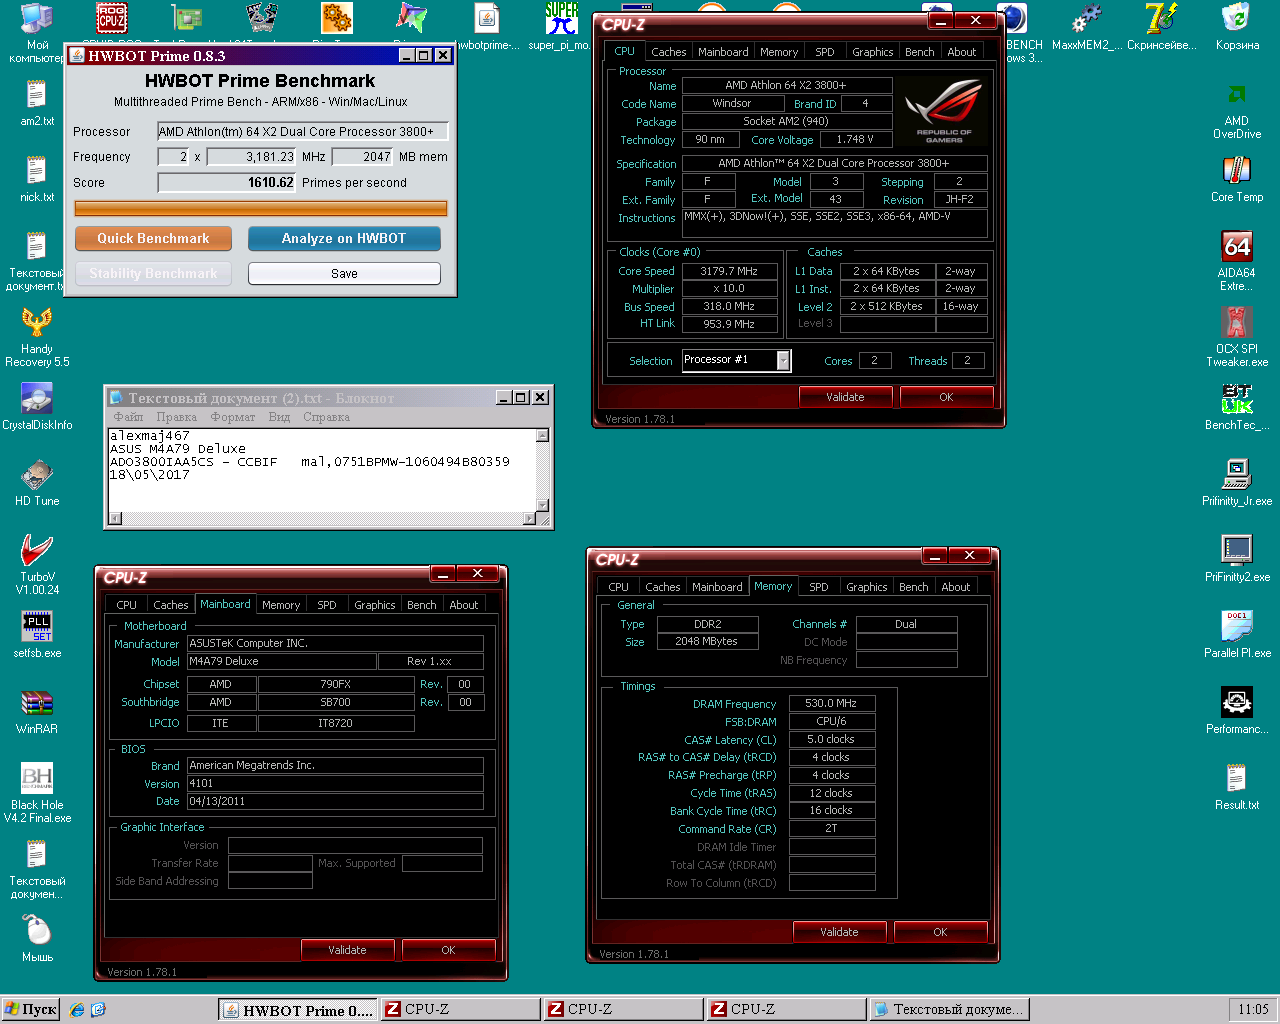
Task: Open the Файл menu in Notepad
Action: pos(128,417)
